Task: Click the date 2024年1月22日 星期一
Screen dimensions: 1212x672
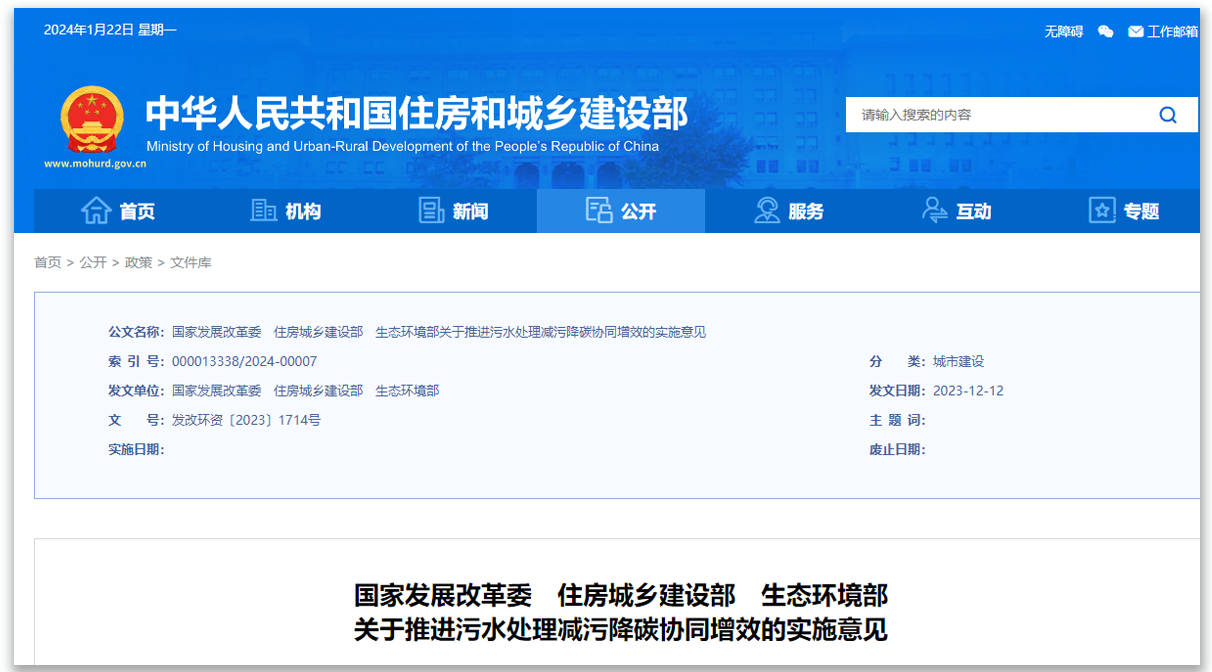Action: tap(110, 30)
